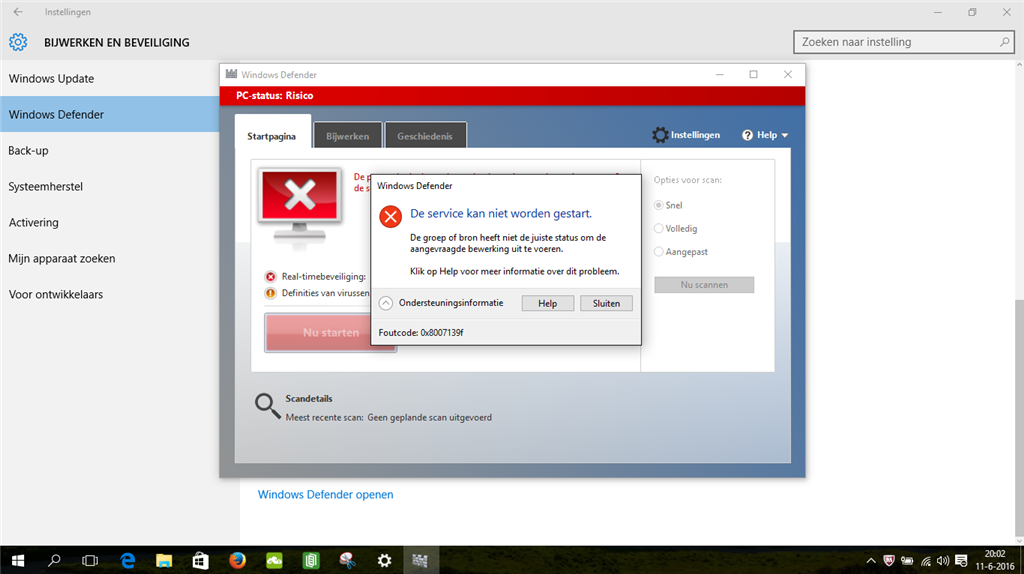Open the volume control tray icon

tap(943, 560)
